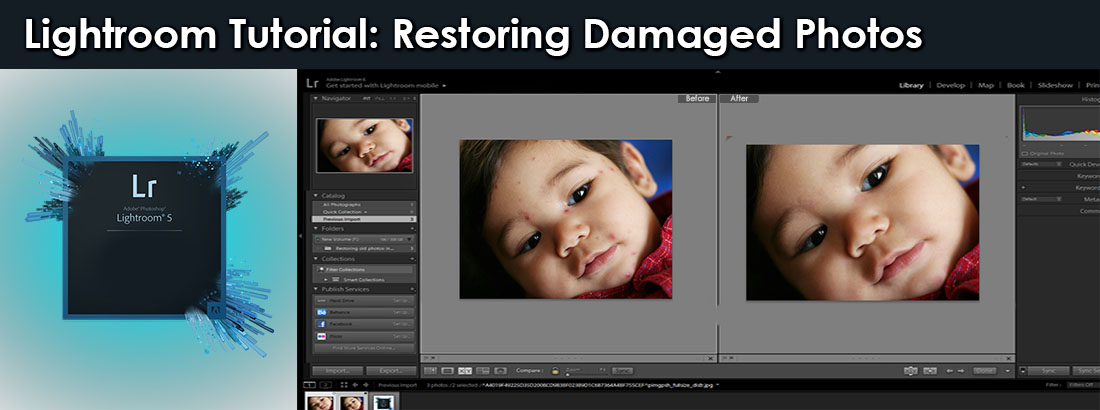Close the After compare pane
The image size is (1100, 410).
(1008, 358)
